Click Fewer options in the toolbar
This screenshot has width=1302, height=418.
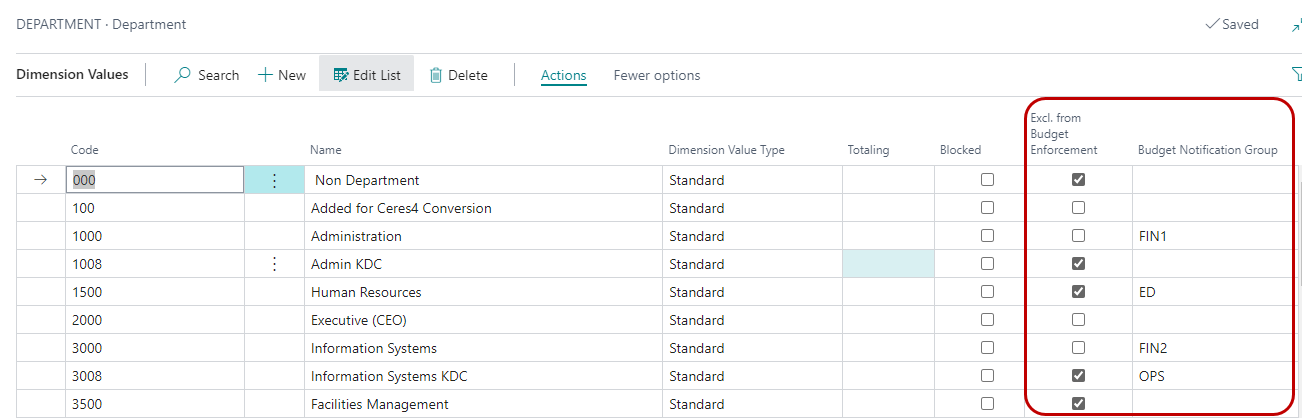pos(656,75)
